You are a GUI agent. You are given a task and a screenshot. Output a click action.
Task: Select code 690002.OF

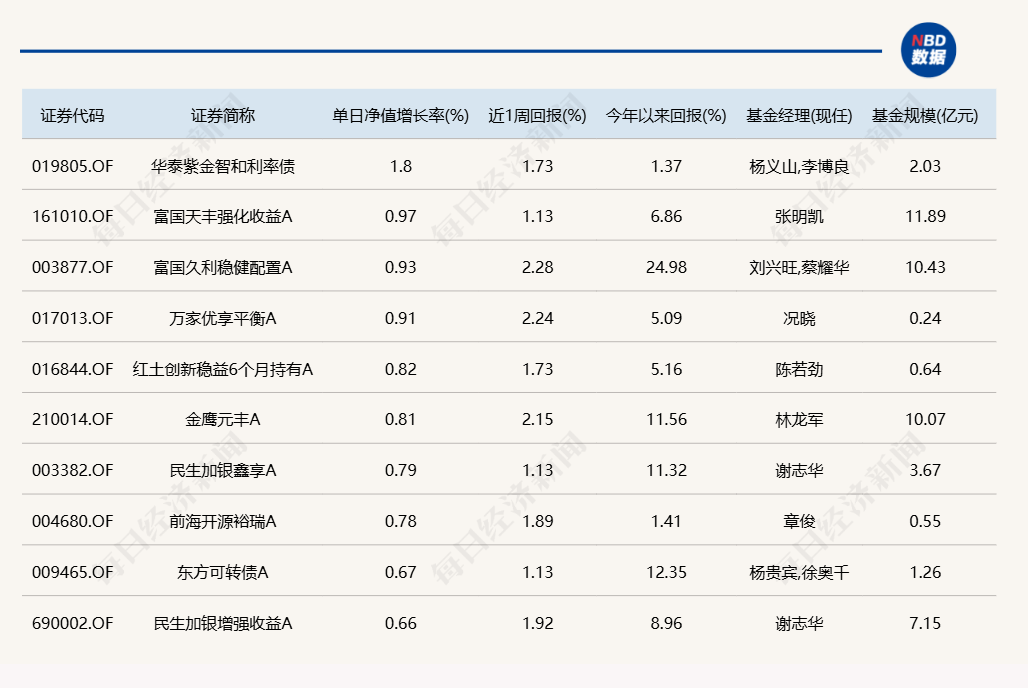73,623
